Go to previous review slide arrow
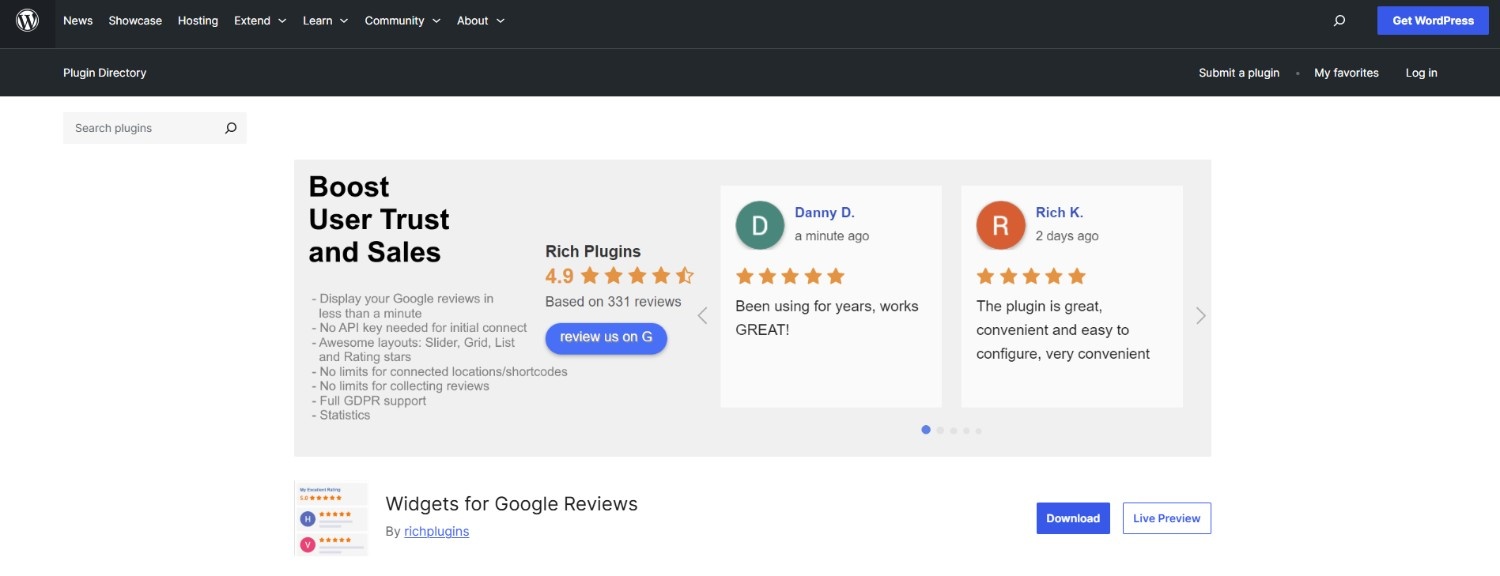 [x=702, y=316]
